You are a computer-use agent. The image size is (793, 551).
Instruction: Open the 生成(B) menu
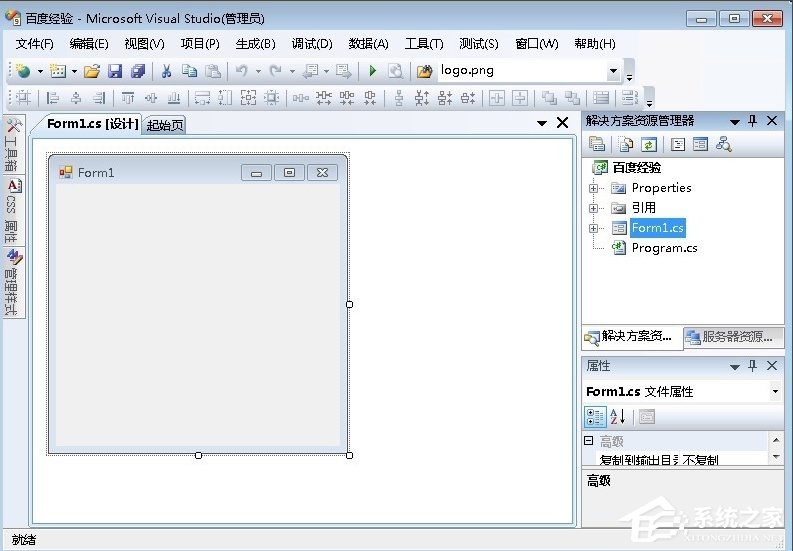(255, 44)
